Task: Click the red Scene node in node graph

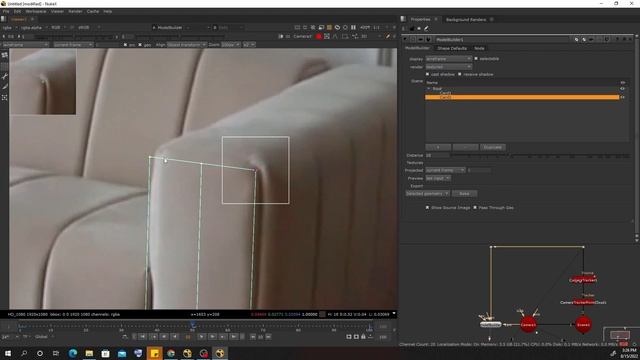Action: [x=583, y=324]
